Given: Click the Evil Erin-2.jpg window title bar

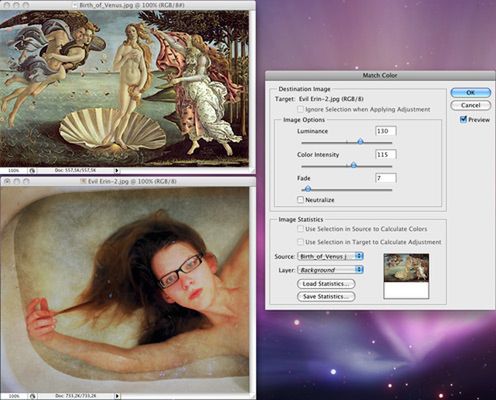Looking at the screenshot, I should click(x=128, y=181).
